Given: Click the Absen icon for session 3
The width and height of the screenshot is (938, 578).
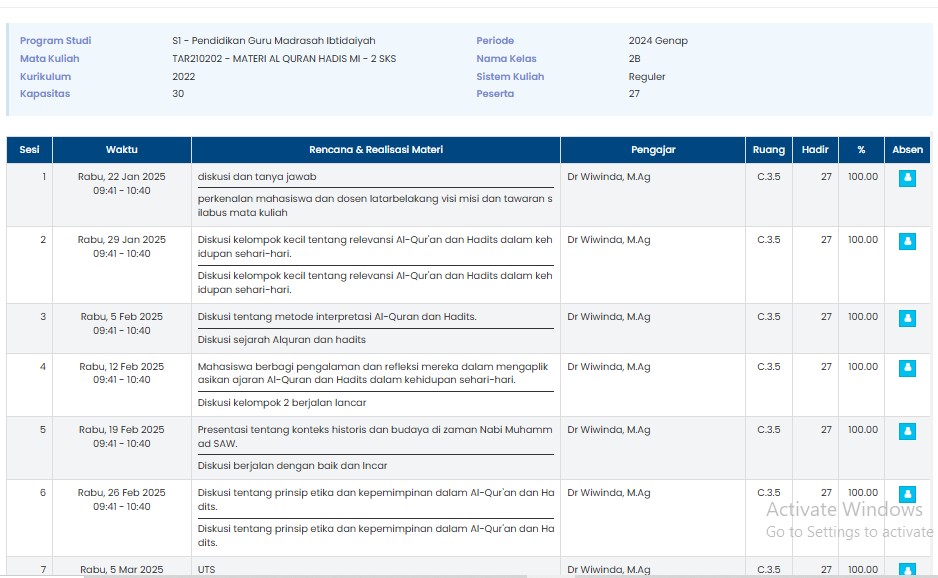Looking at the screenshot, I should point(907,318).
